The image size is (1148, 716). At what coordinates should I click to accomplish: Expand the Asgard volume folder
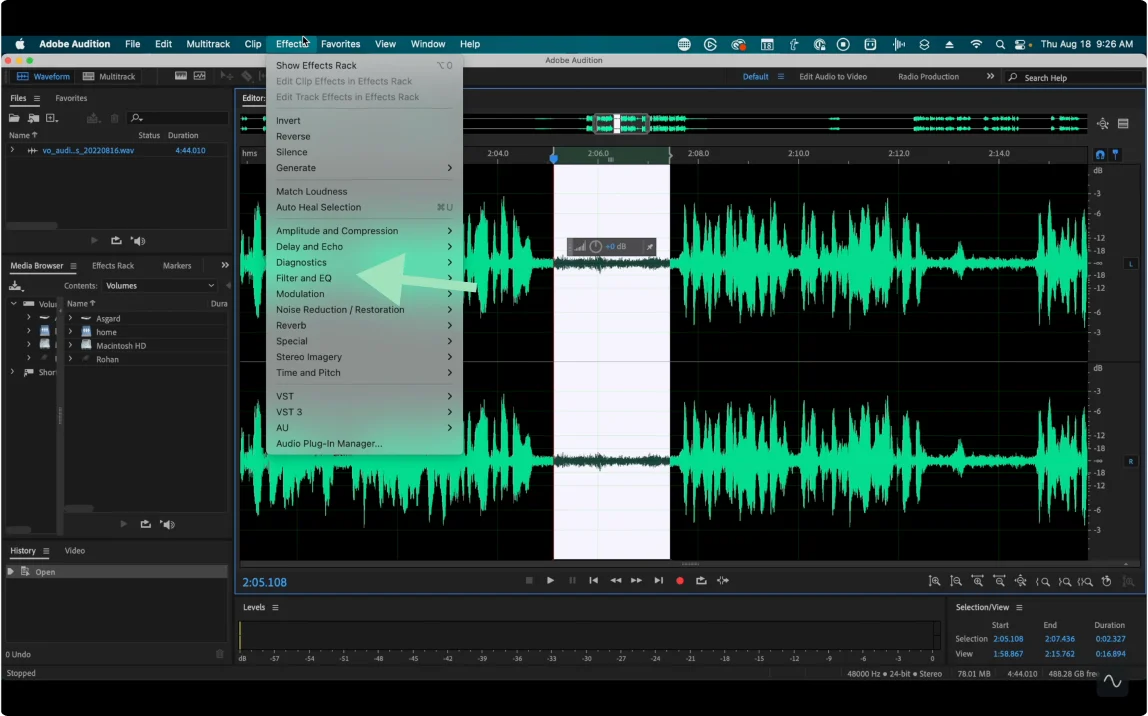pos(70,318)
